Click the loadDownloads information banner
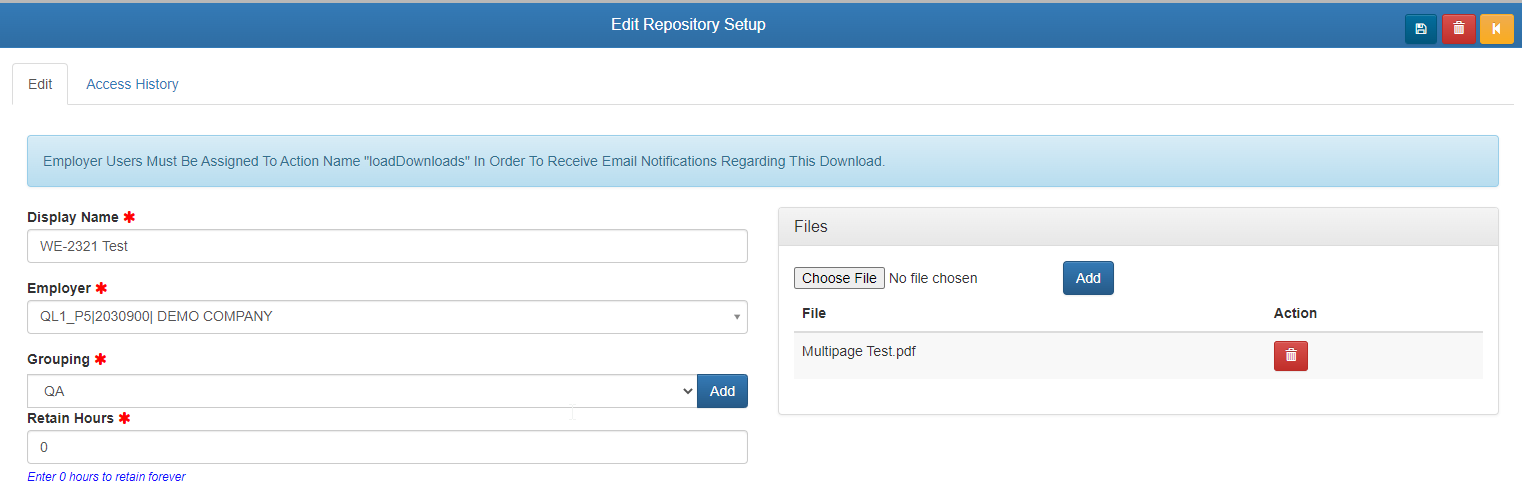The height and width of the screenshot is (502, 1522). 762,161
